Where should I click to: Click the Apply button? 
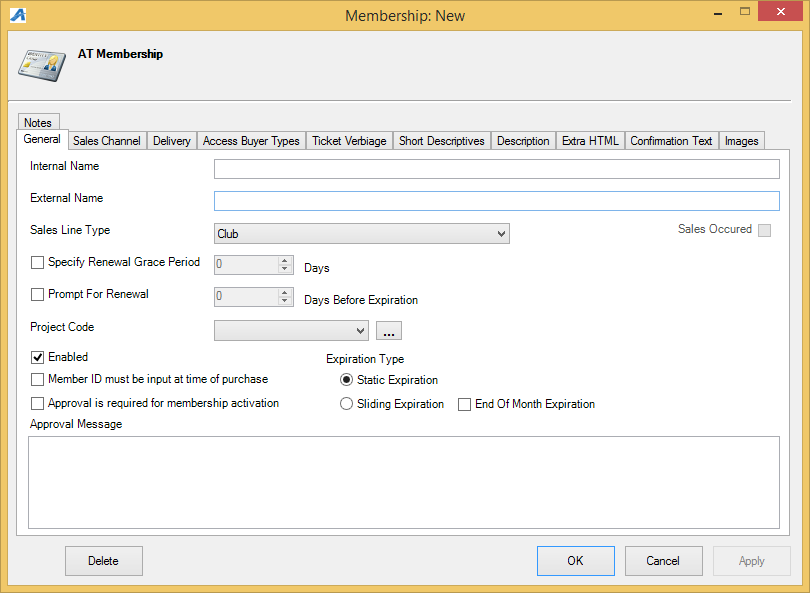click(x=752, y=561)
